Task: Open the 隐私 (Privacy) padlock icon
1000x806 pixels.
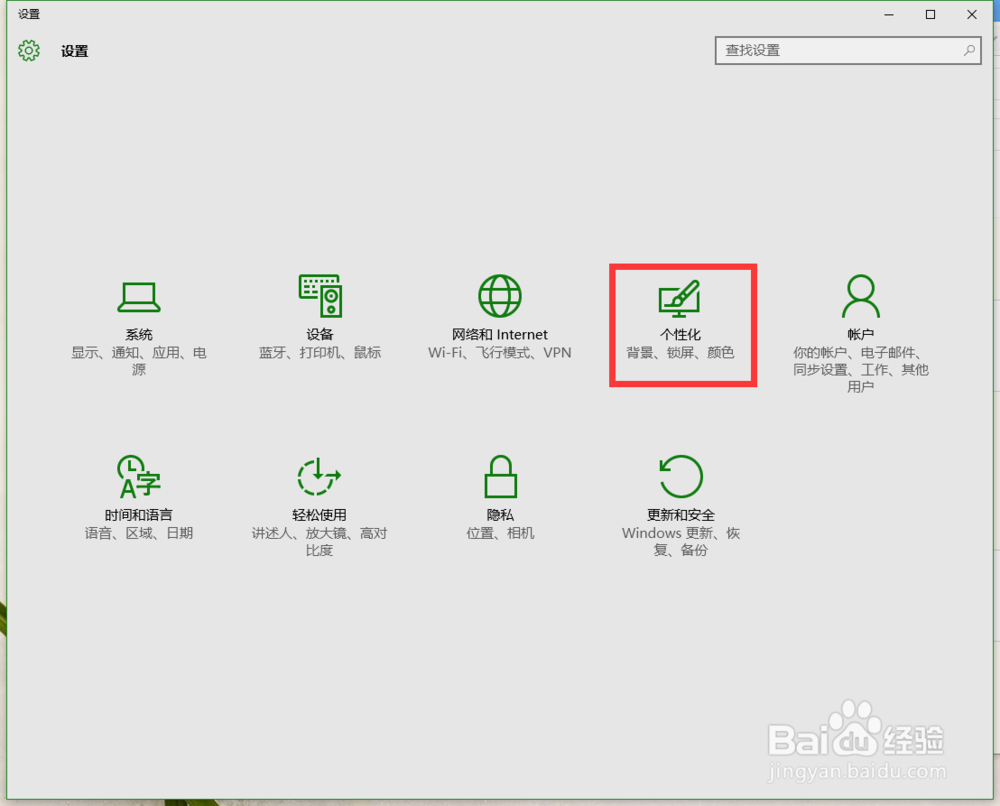Action: [x=499, y=478]
